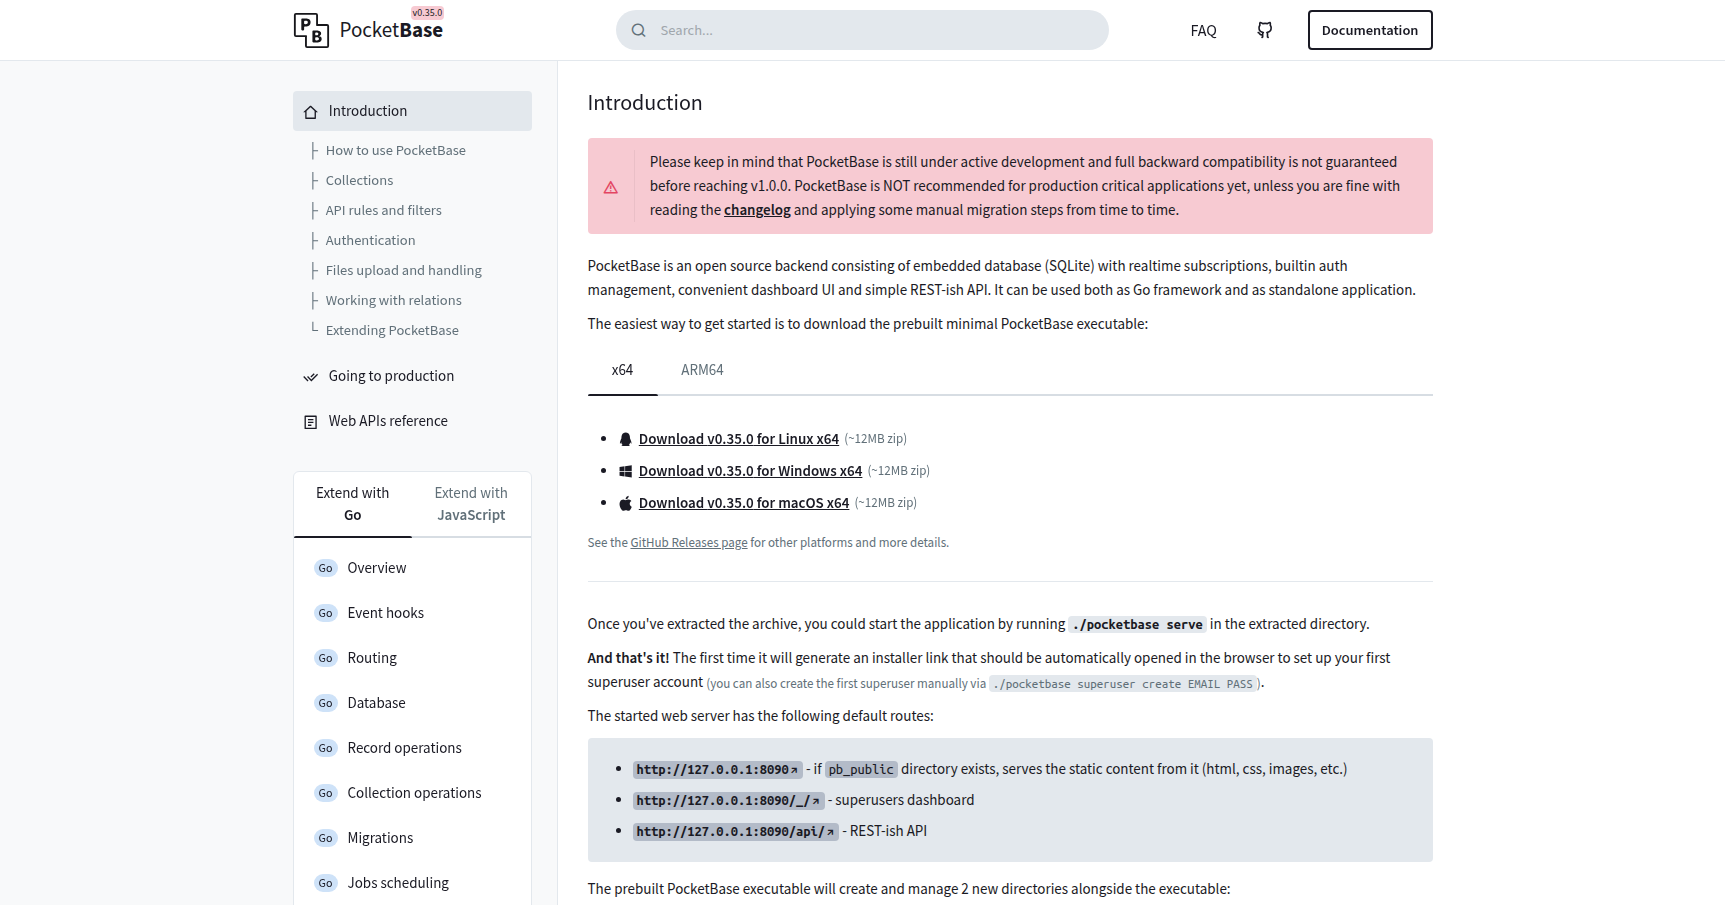Open the GitHub repository icon
This screenshot has width=1725, height=905.
point(1265,30)
